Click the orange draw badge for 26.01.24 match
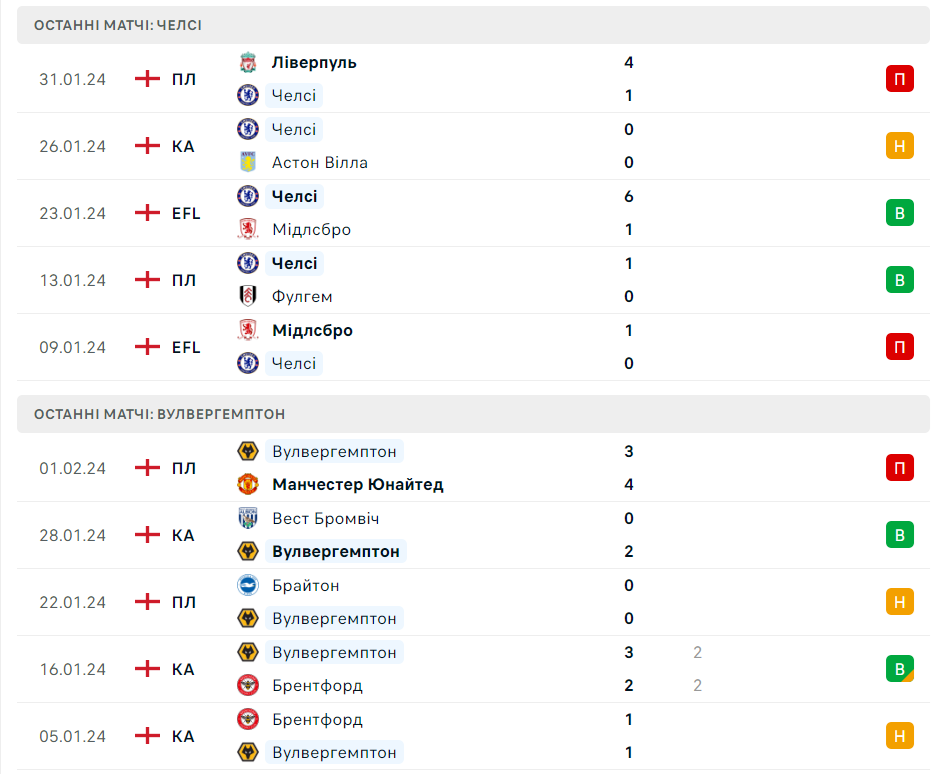This screenshot has width=939, height=774. (899, 146)
